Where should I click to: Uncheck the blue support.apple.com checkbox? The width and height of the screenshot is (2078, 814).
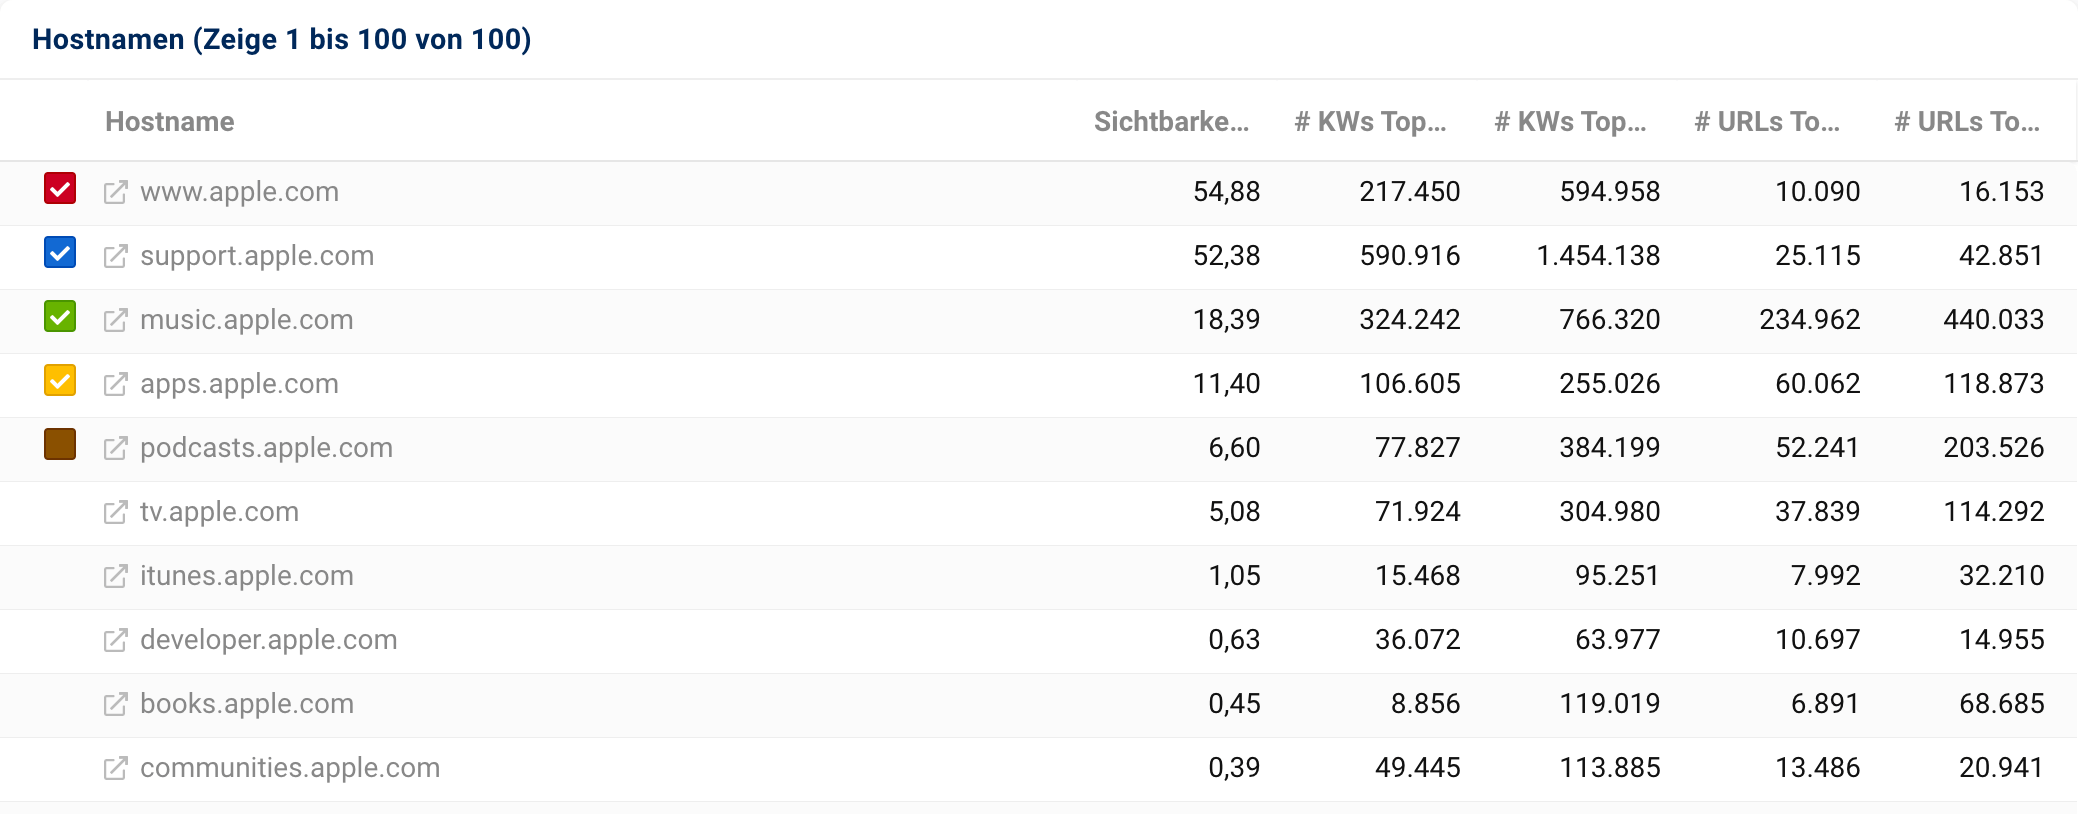60,253
